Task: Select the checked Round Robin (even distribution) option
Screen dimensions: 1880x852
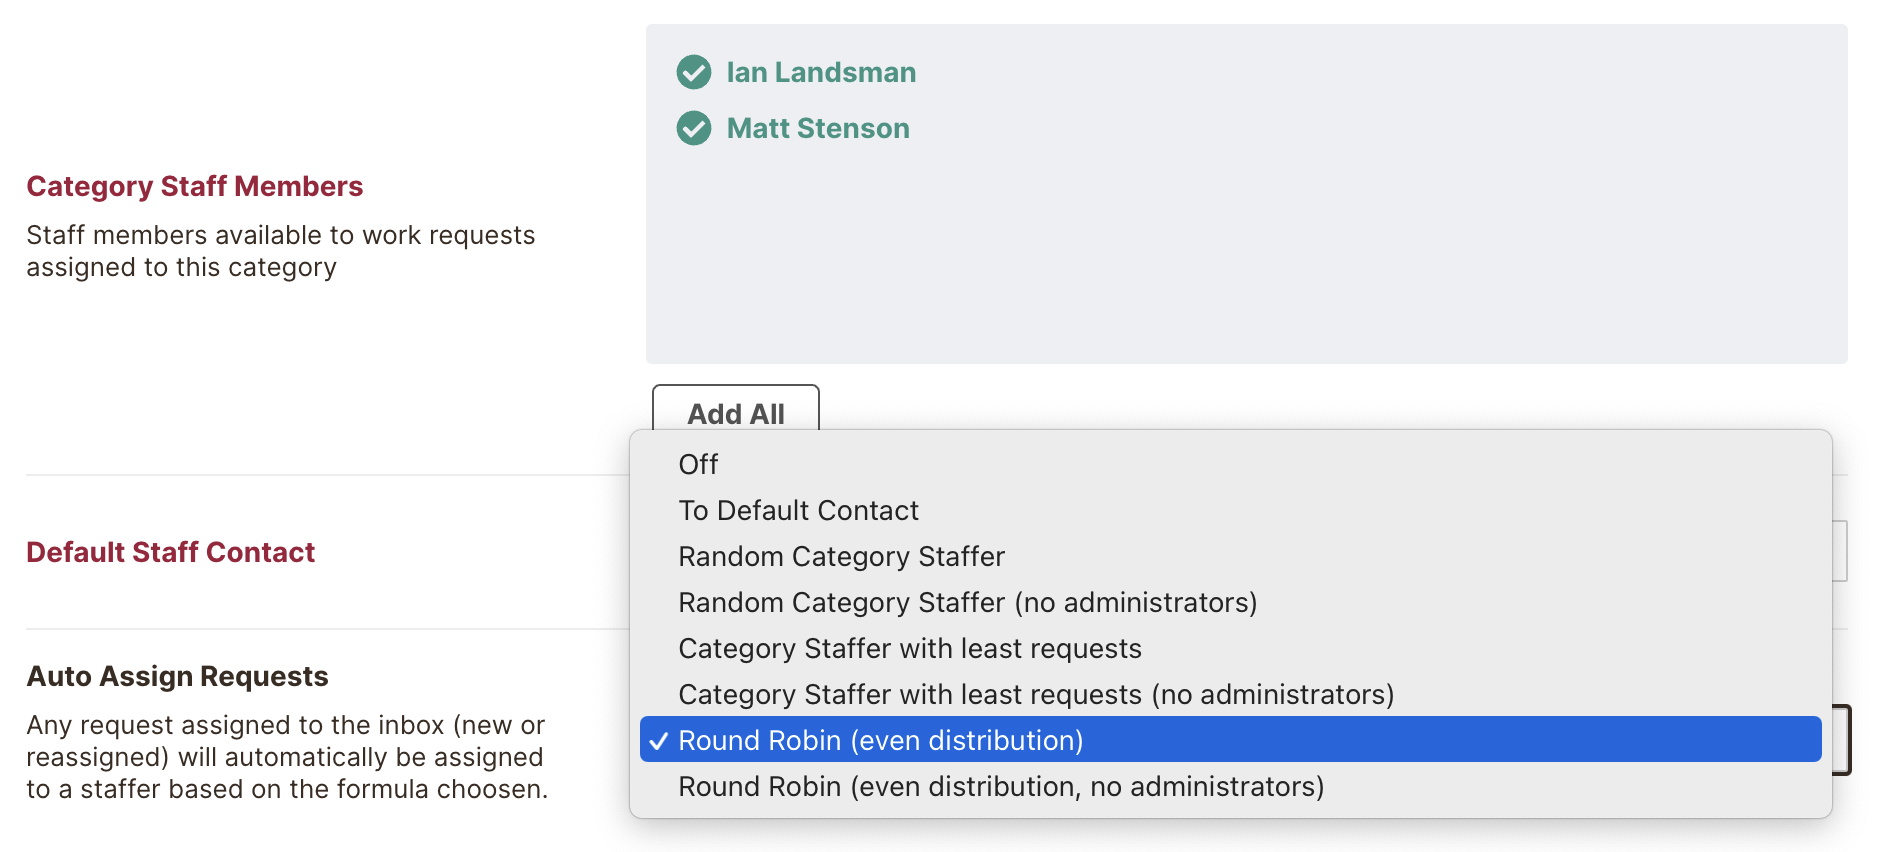Action: [880, 740]
